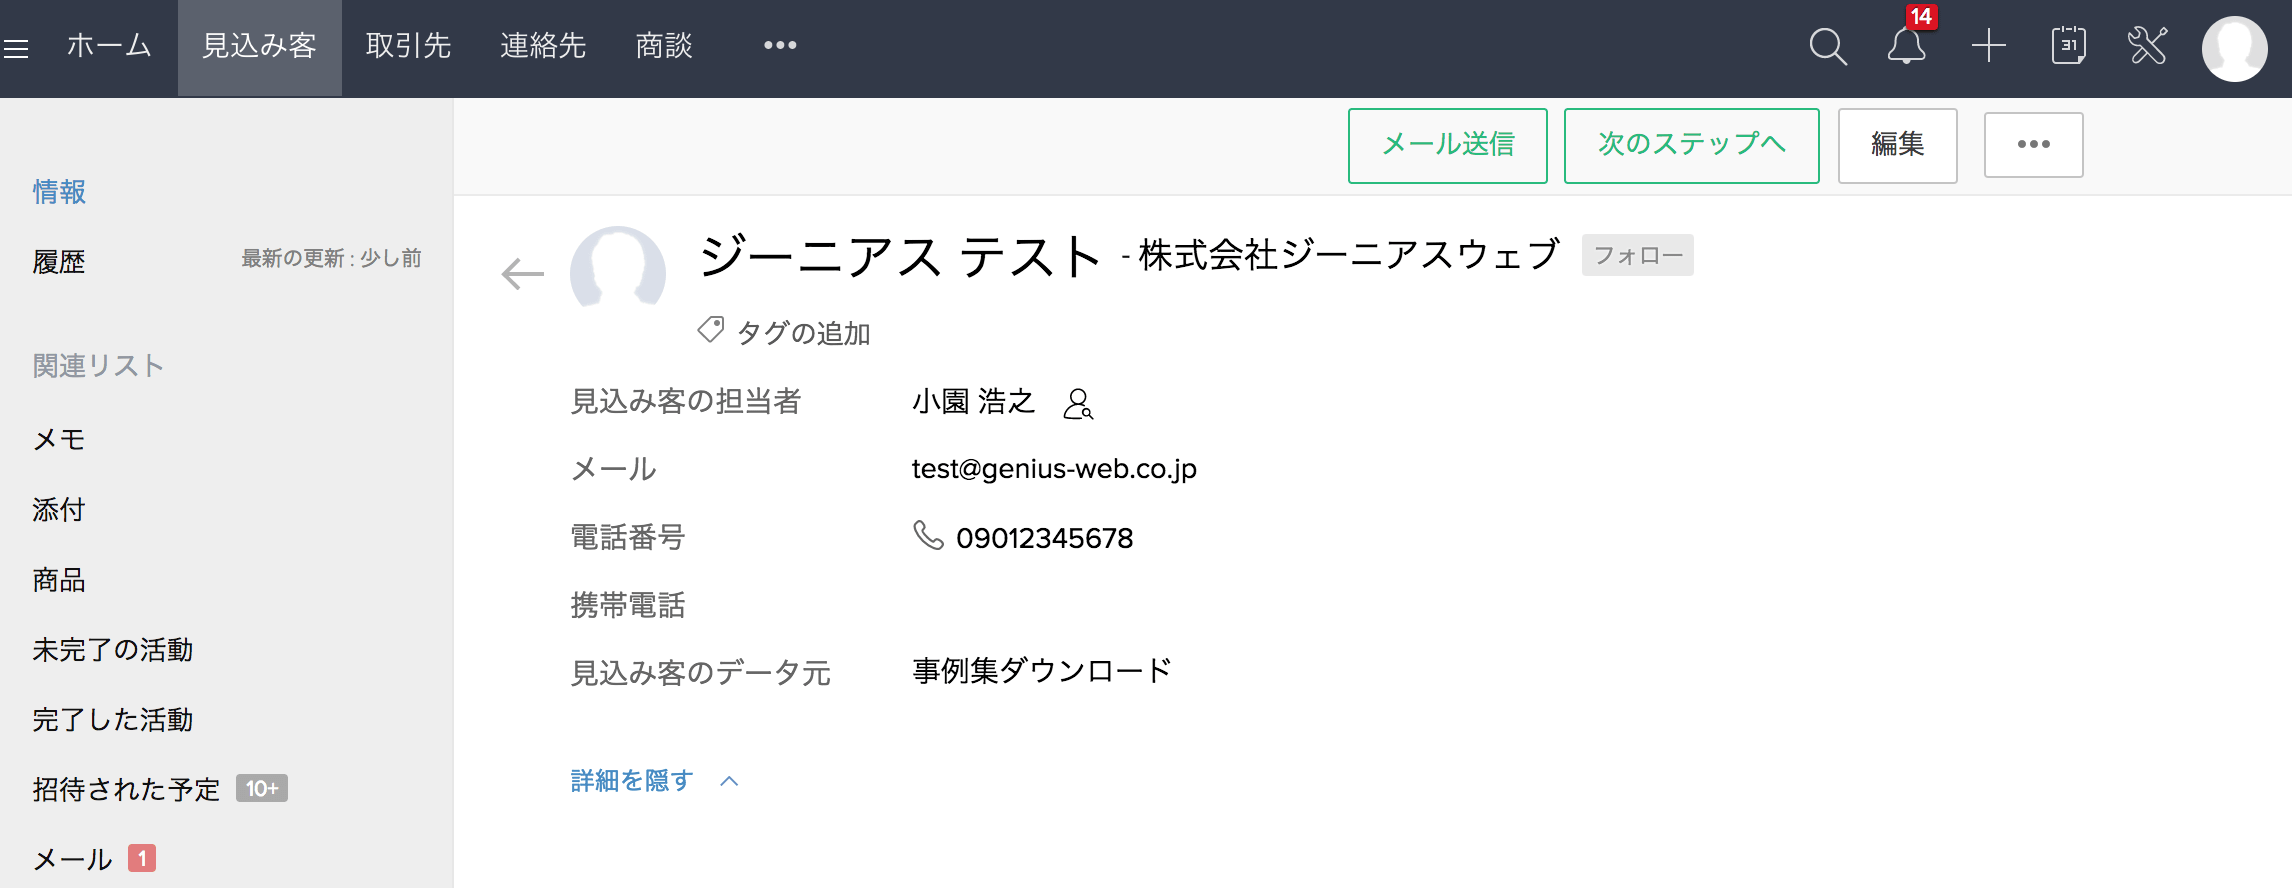This screenshot has height=888, width=2292.
Task: Click the 携帯電話 field label
Action: (628, 605)
